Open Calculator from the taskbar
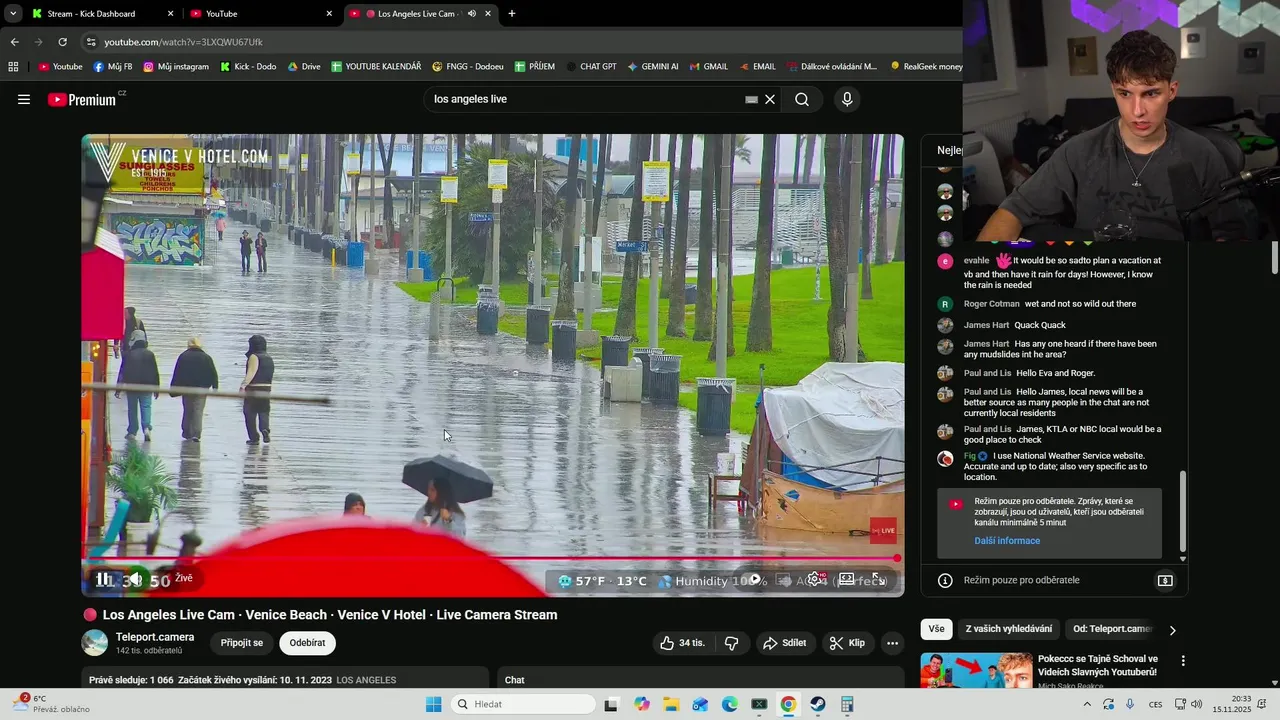 click(x=847, y=704)
